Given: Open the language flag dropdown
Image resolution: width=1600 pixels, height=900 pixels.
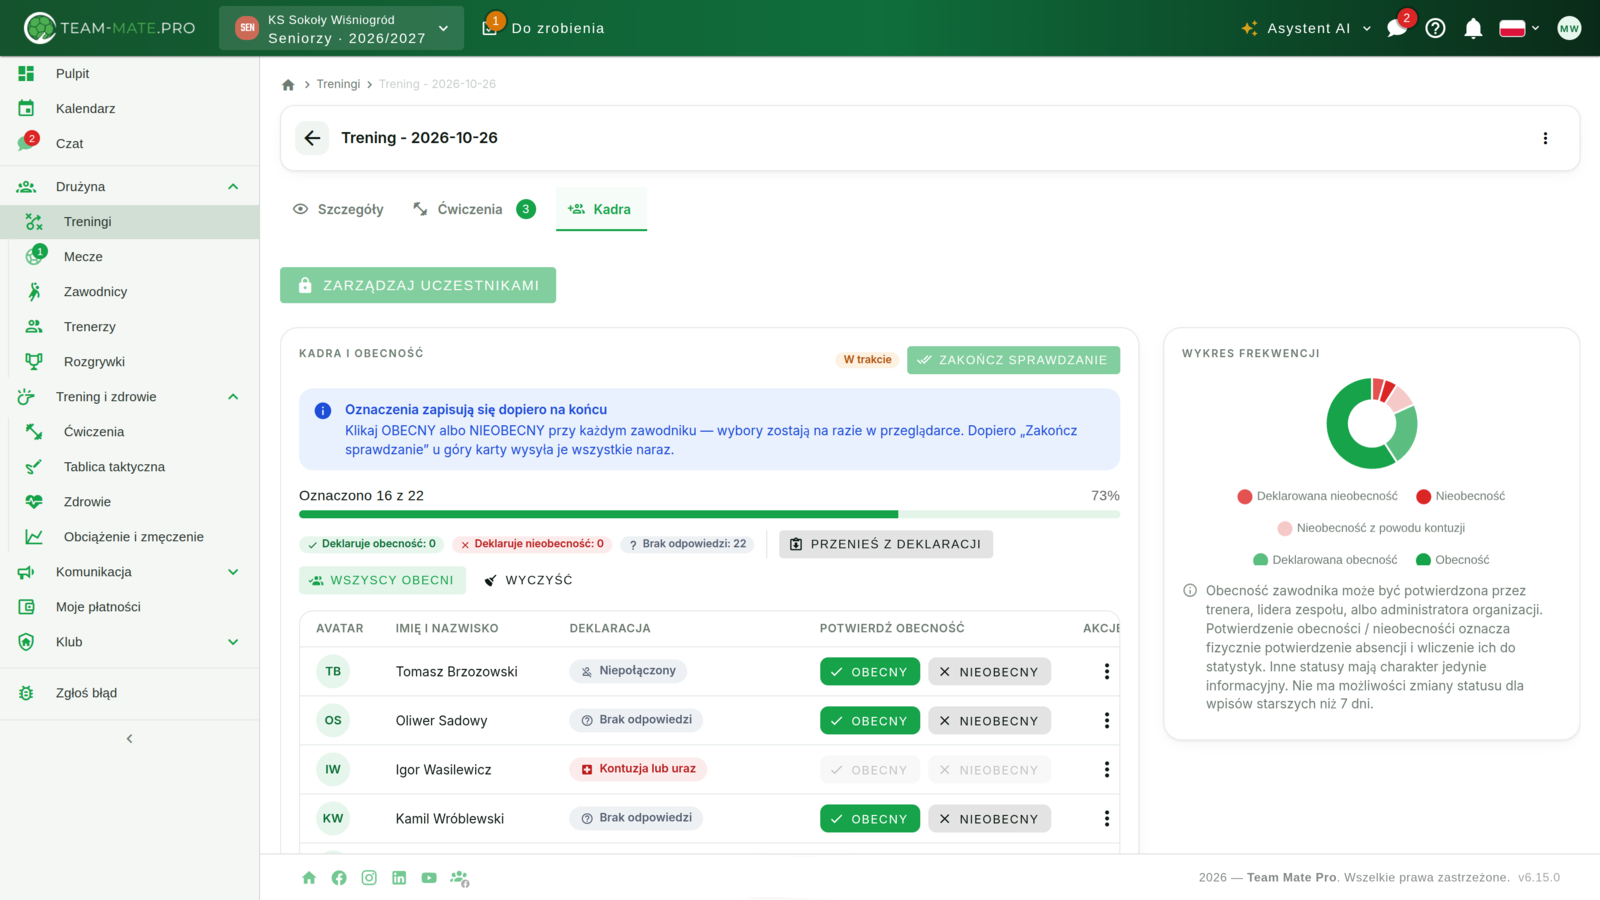Looking at the screenshot, I should [x=1519, y=28].
